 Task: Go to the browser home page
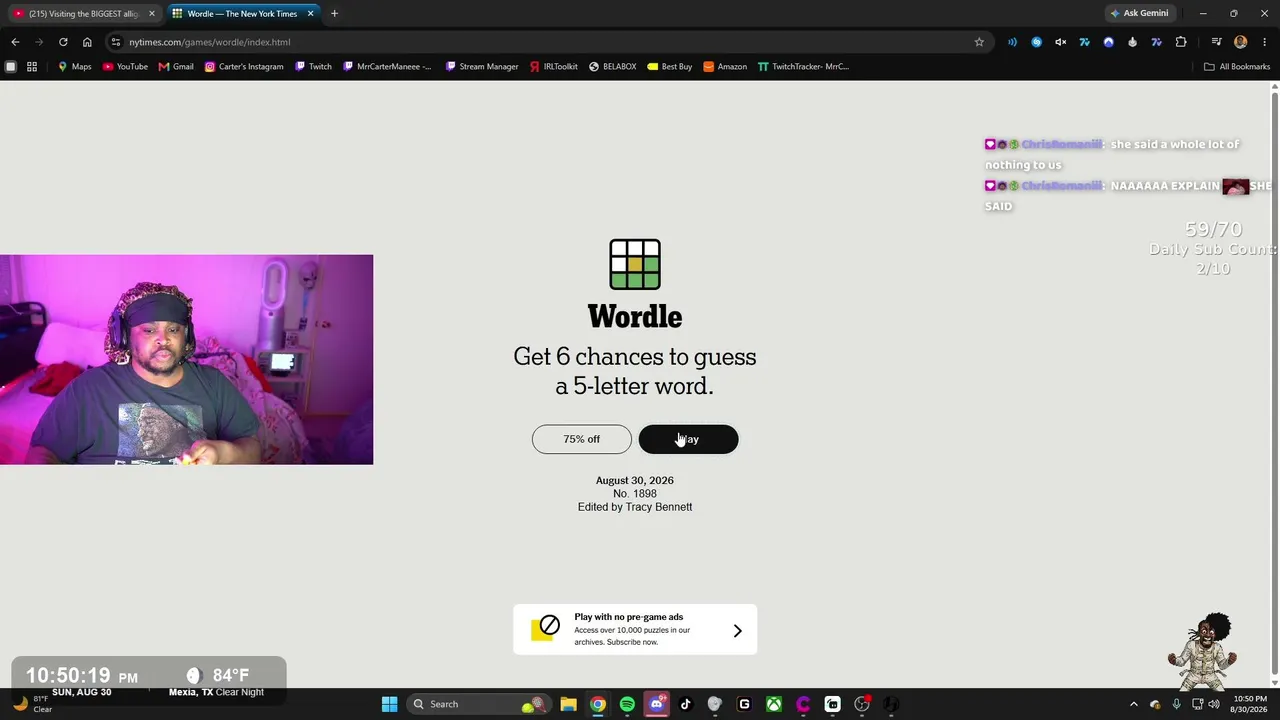point(87,42)
